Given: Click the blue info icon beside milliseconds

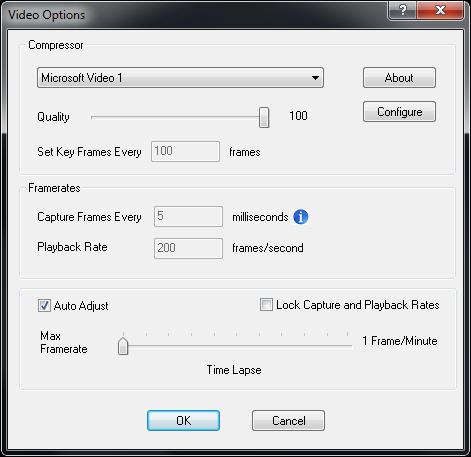Looking at the screenshot, I should coord(301,217).
